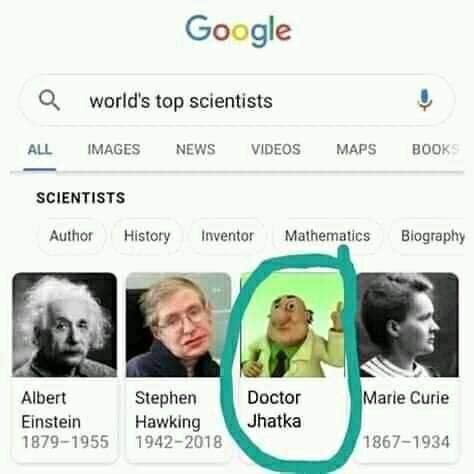Select the ALL results tab
This screenshot has width=474, height=474.
pos(40,149)
